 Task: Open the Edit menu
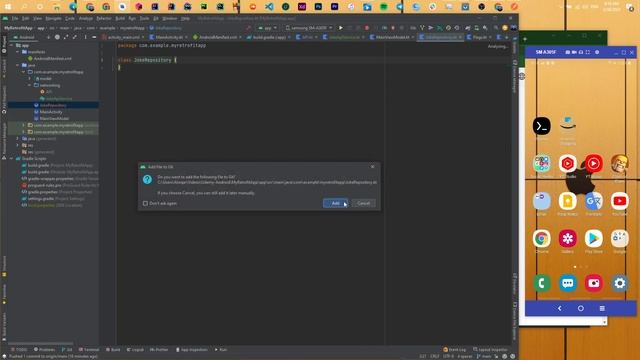click(25, 18)
